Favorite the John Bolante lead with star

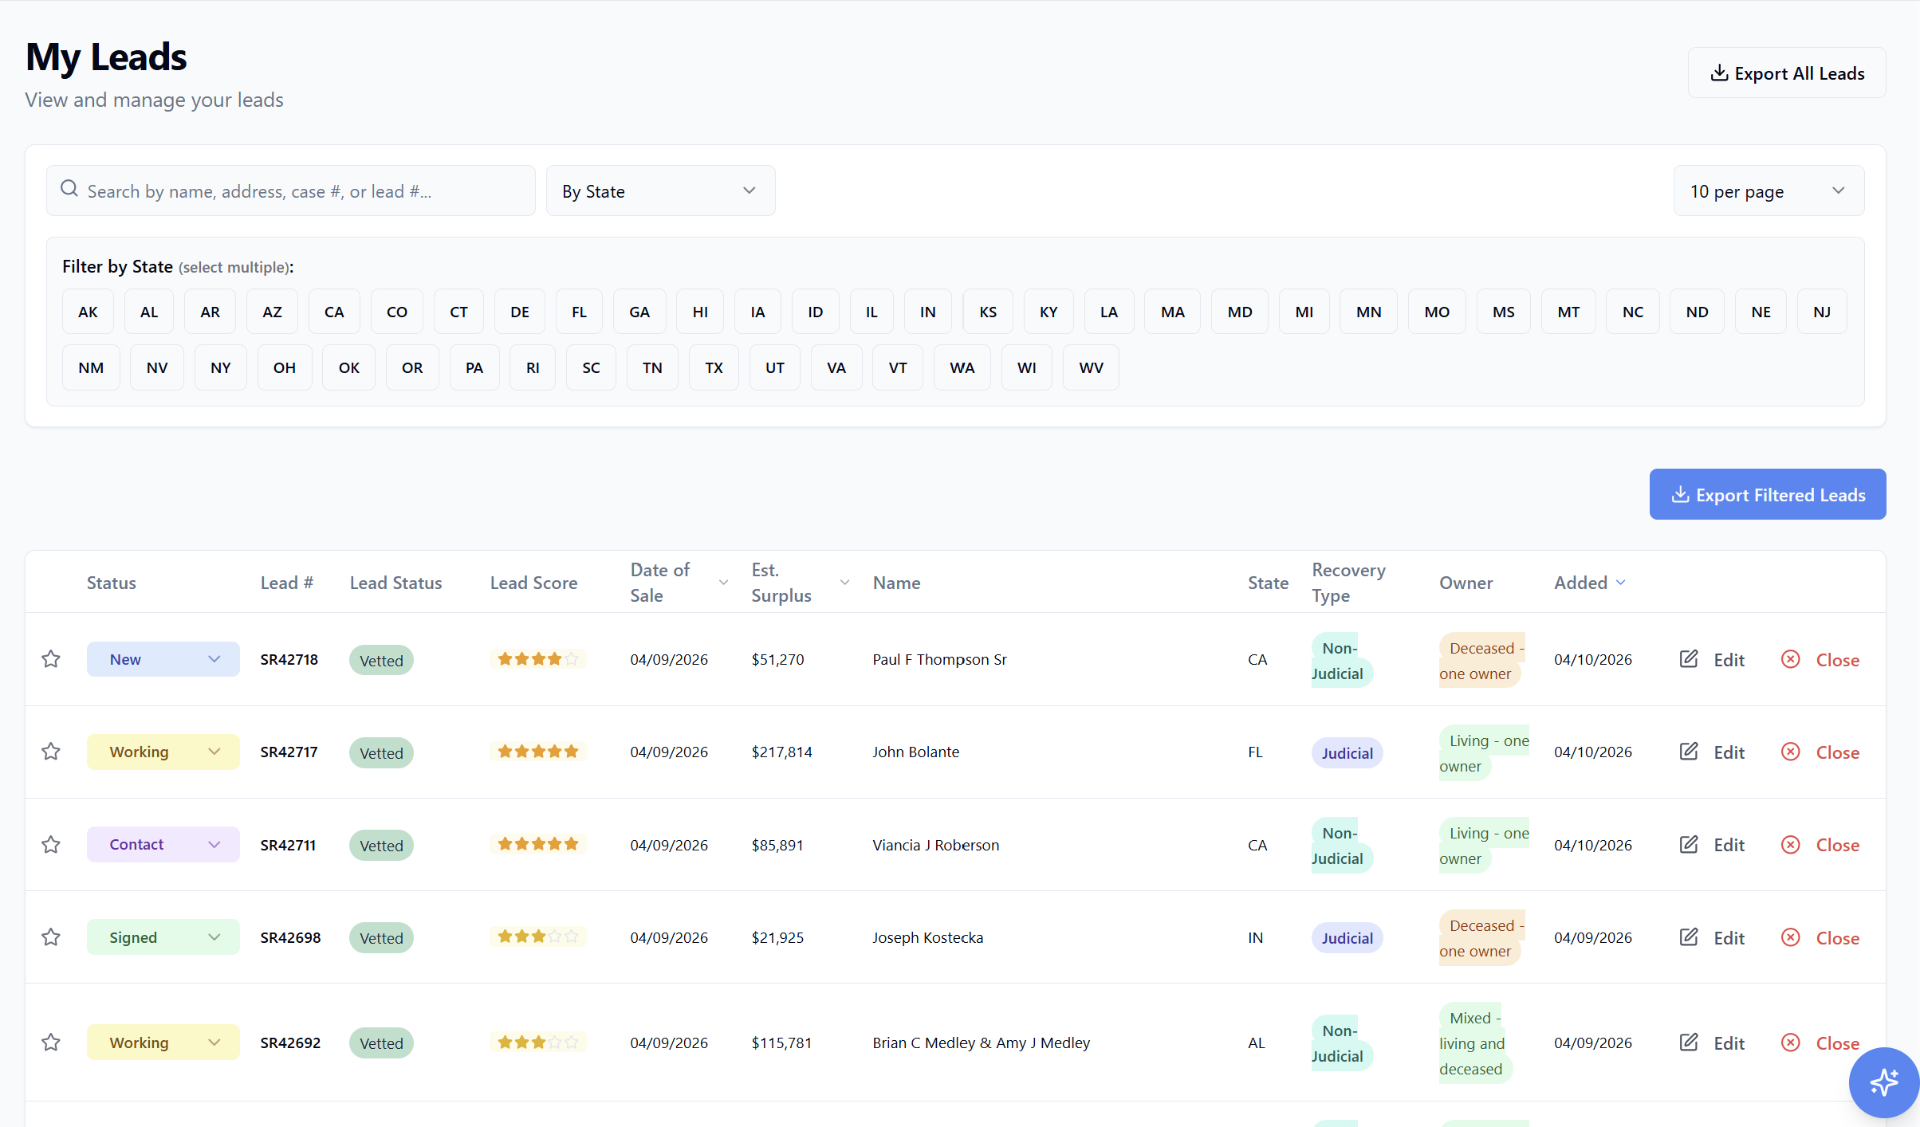(51, 752)
